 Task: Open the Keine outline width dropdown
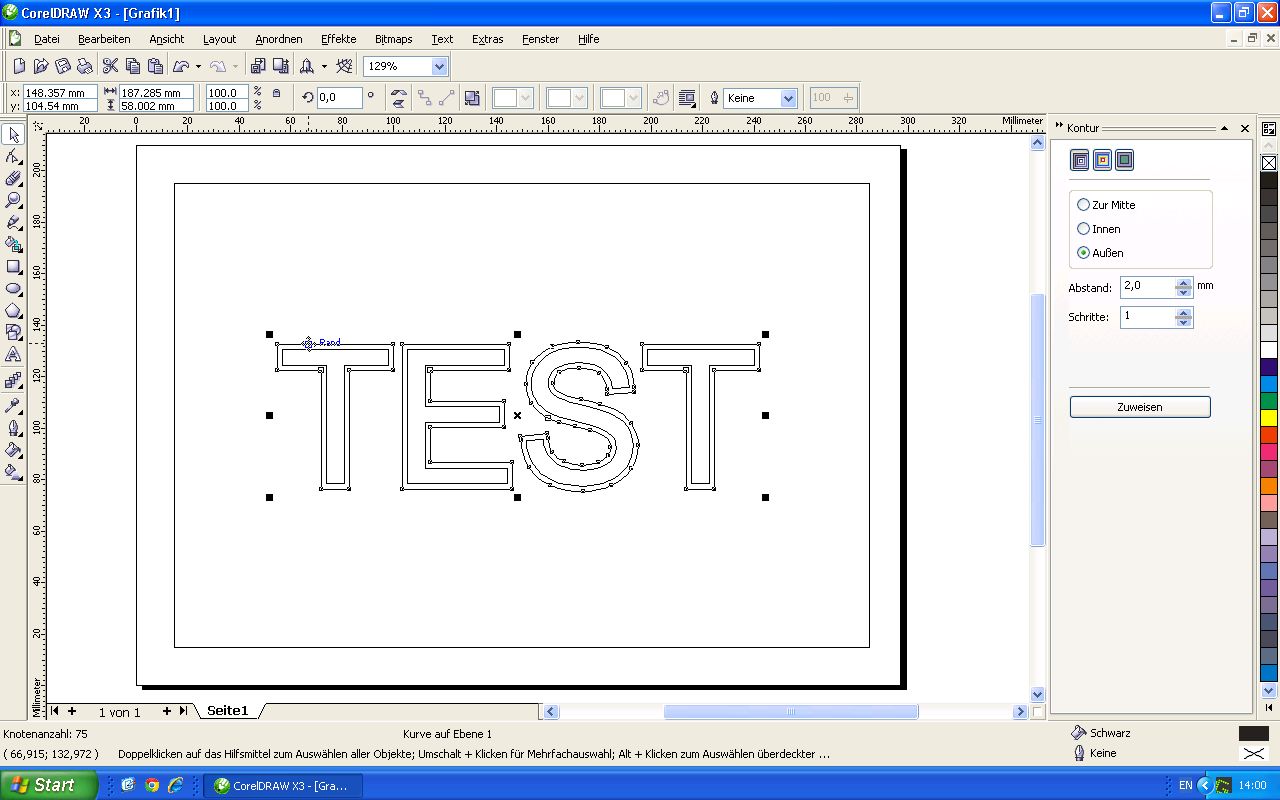pyautogui.click(x=788, y=98)
